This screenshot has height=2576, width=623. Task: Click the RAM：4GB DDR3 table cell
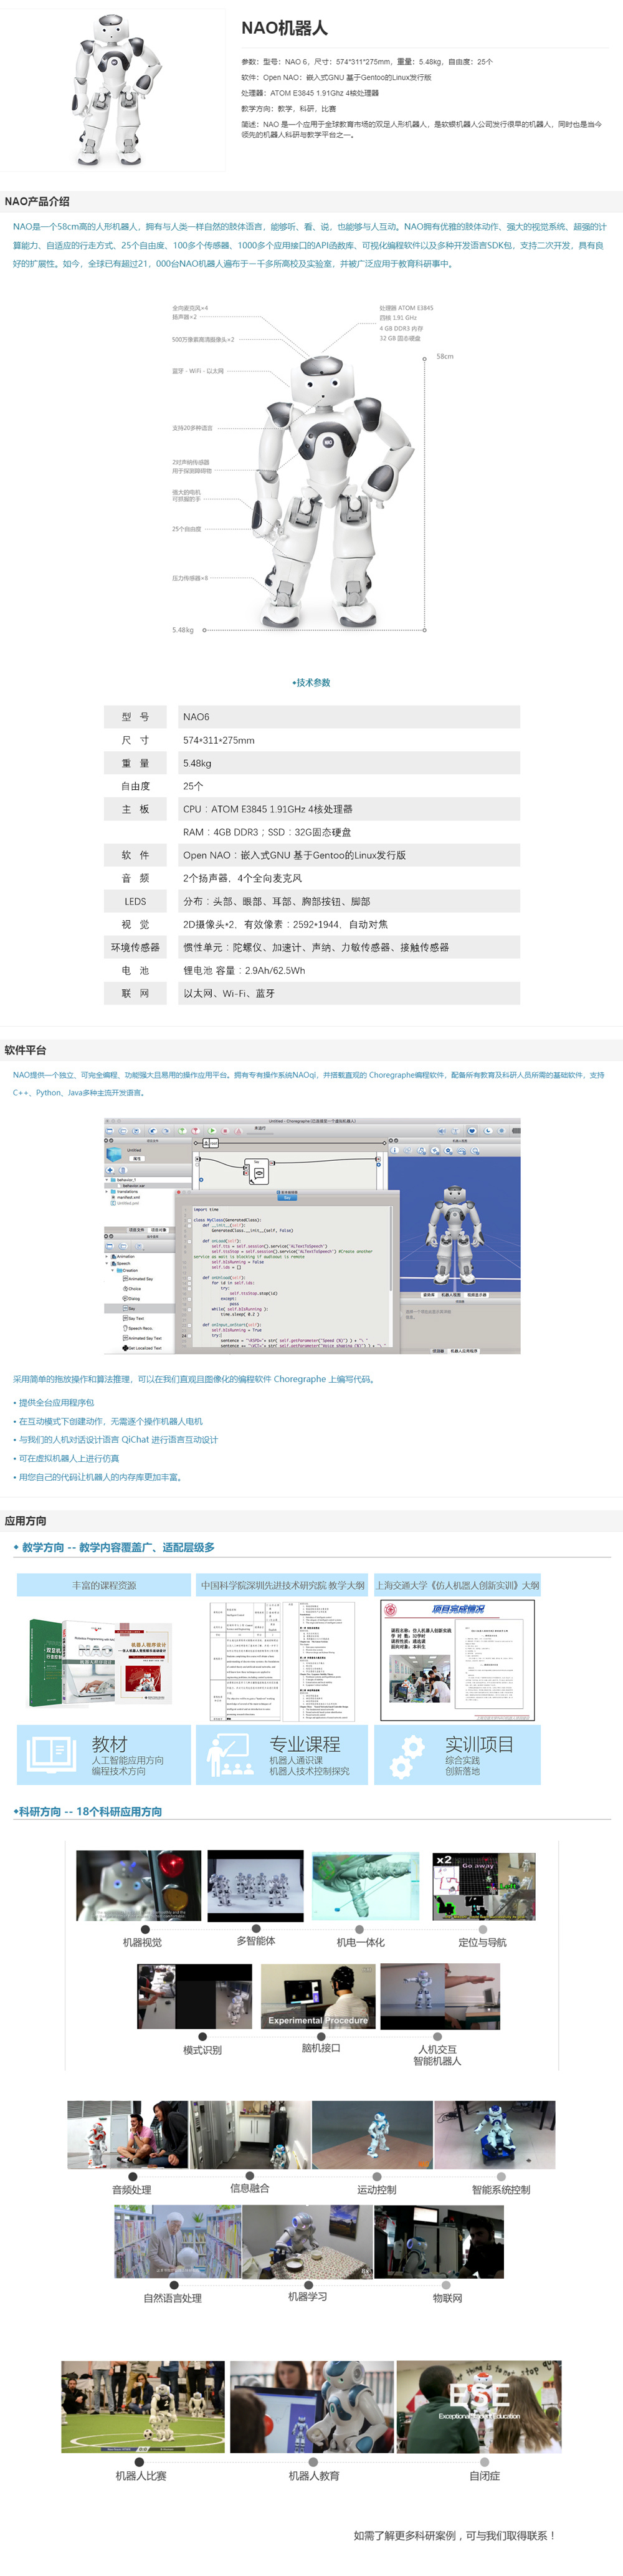[x=348, y=832]
